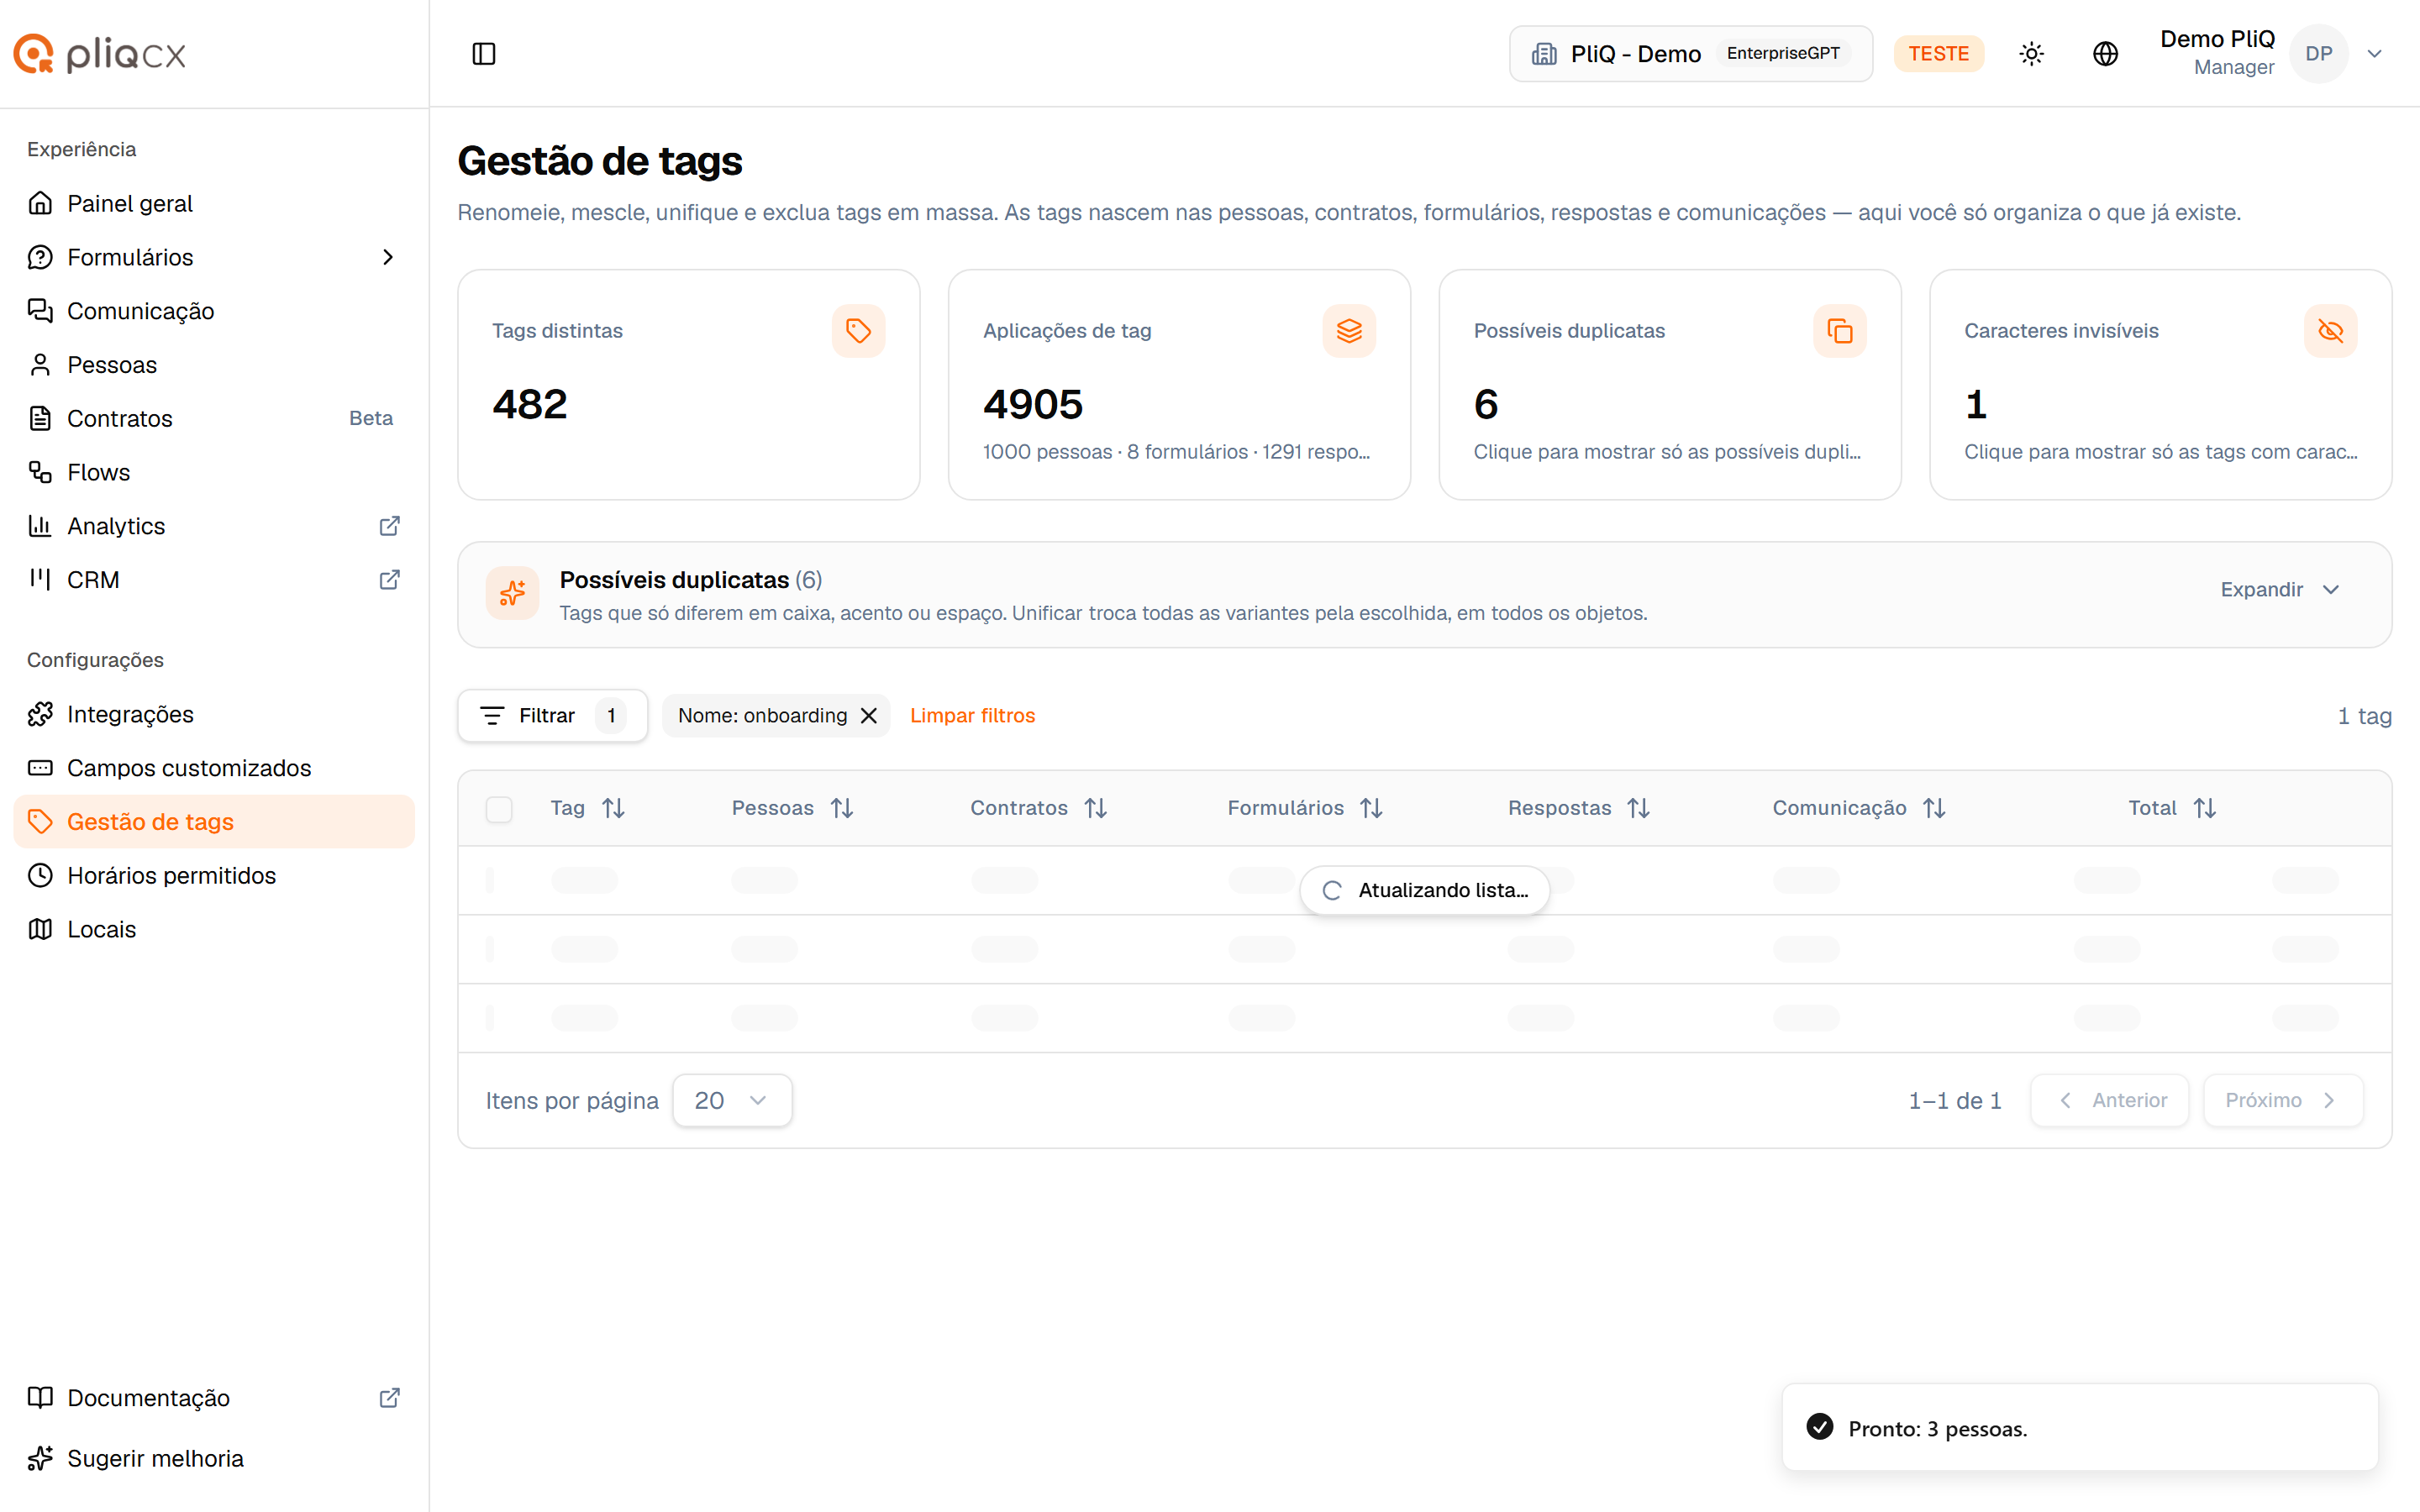Click the Tags distintas tag icon
The width and height of the screenshot is (2420, 1512).
[x=858, y=331]
